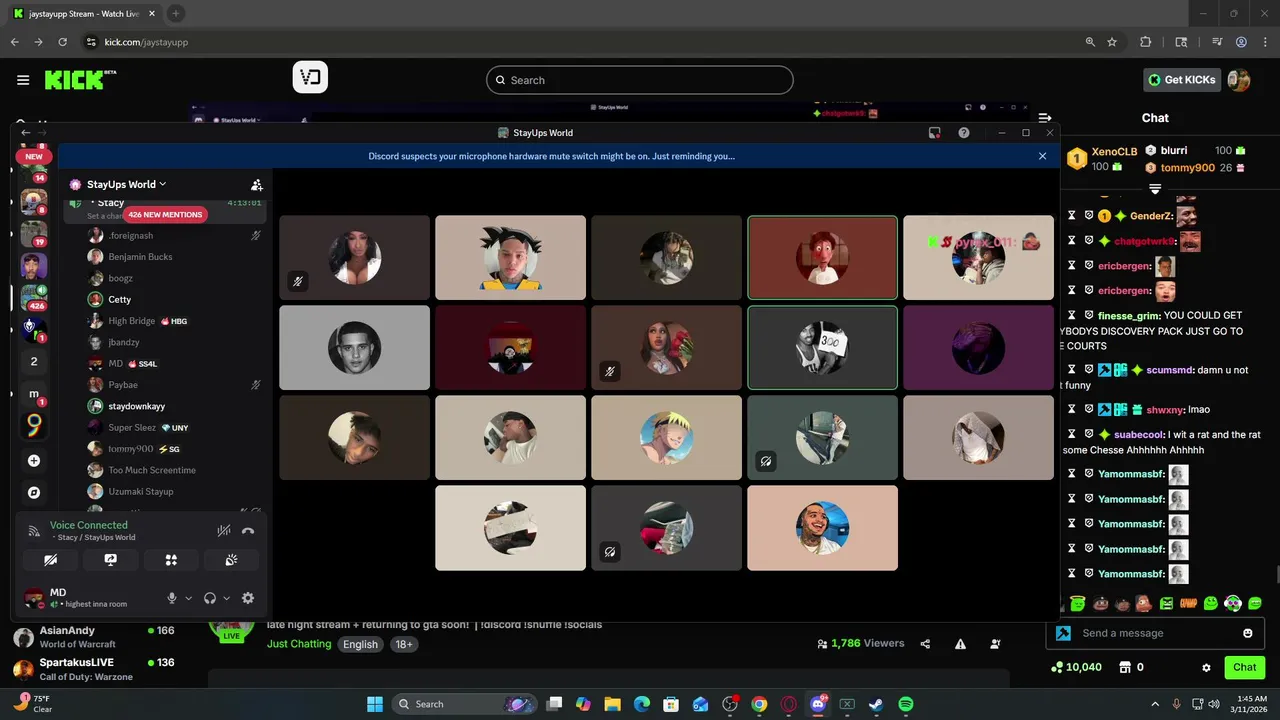Open headphone output options chevron
Screen dimensions: 1280x720
click(226, 598)
